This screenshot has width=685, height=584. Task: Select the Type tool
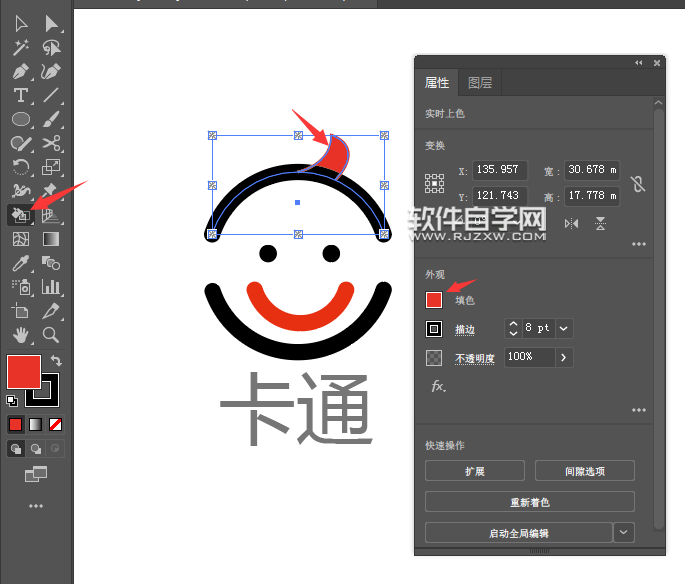click(20, 96)
